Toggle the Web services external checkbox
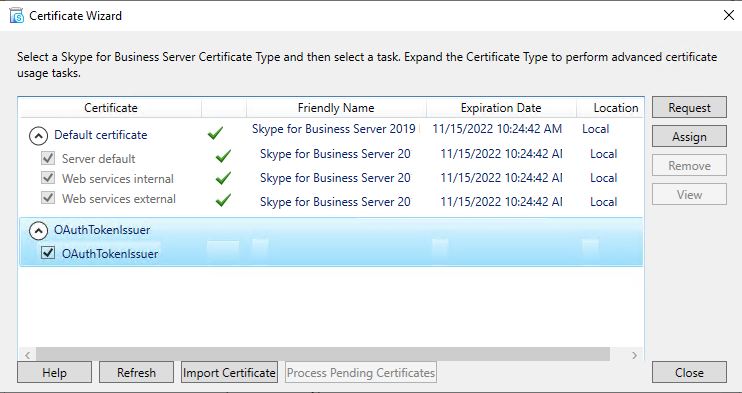Screen dimensions: 742x393 [48, 197]
